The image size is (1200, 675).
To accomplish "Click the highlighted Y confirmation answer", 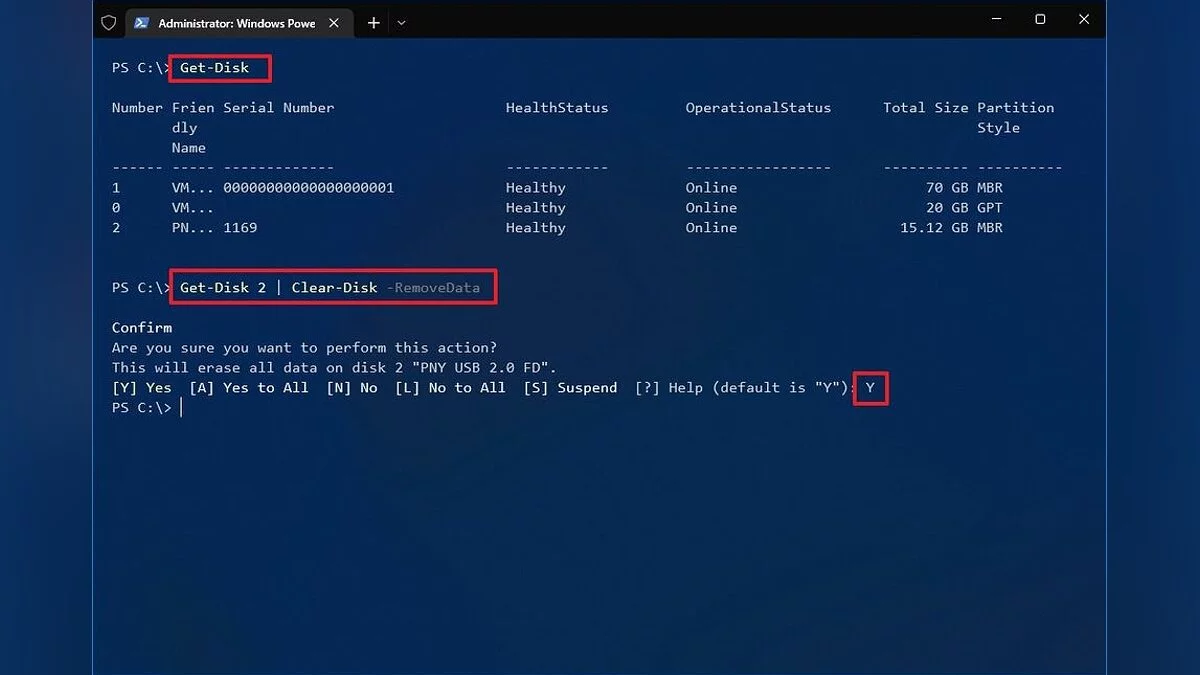I will 870,388.
